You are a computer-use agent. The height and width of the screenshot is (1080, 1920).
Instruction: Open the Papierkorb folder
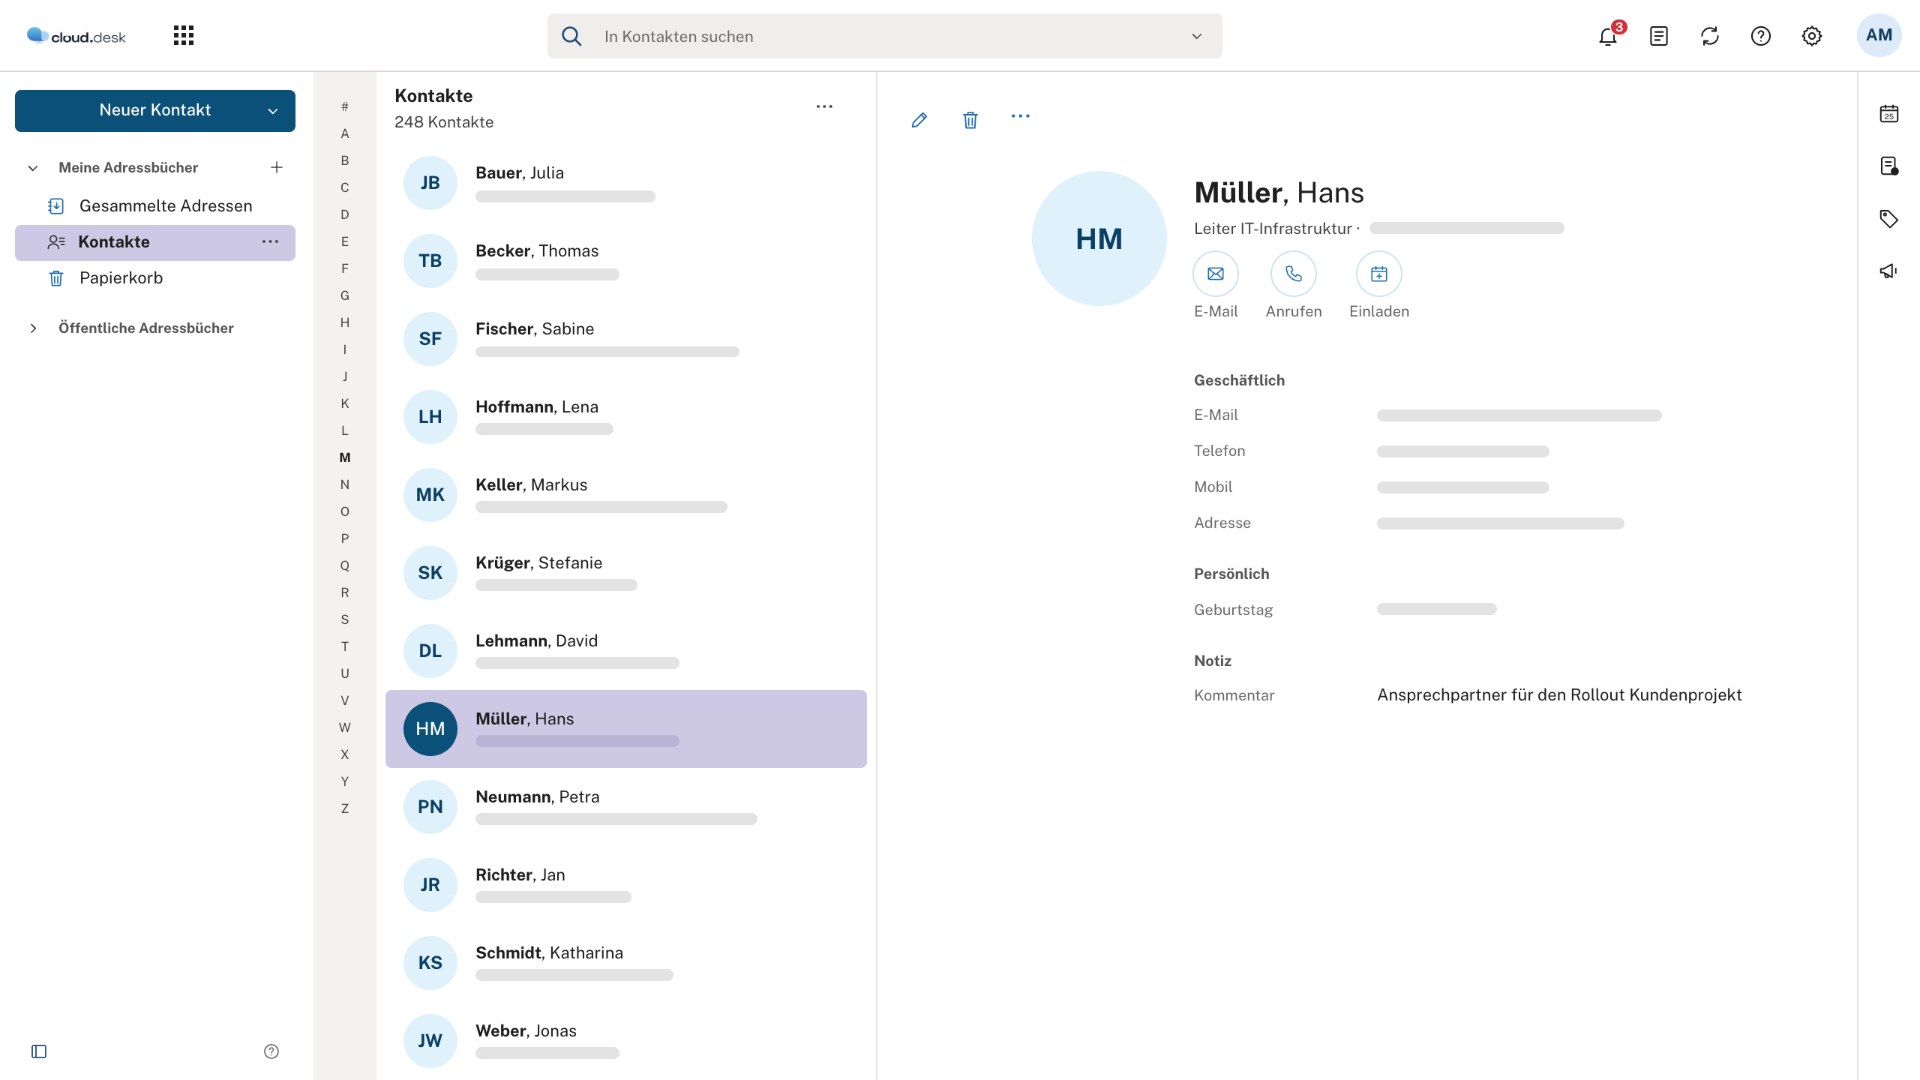[x=155, y=278]
